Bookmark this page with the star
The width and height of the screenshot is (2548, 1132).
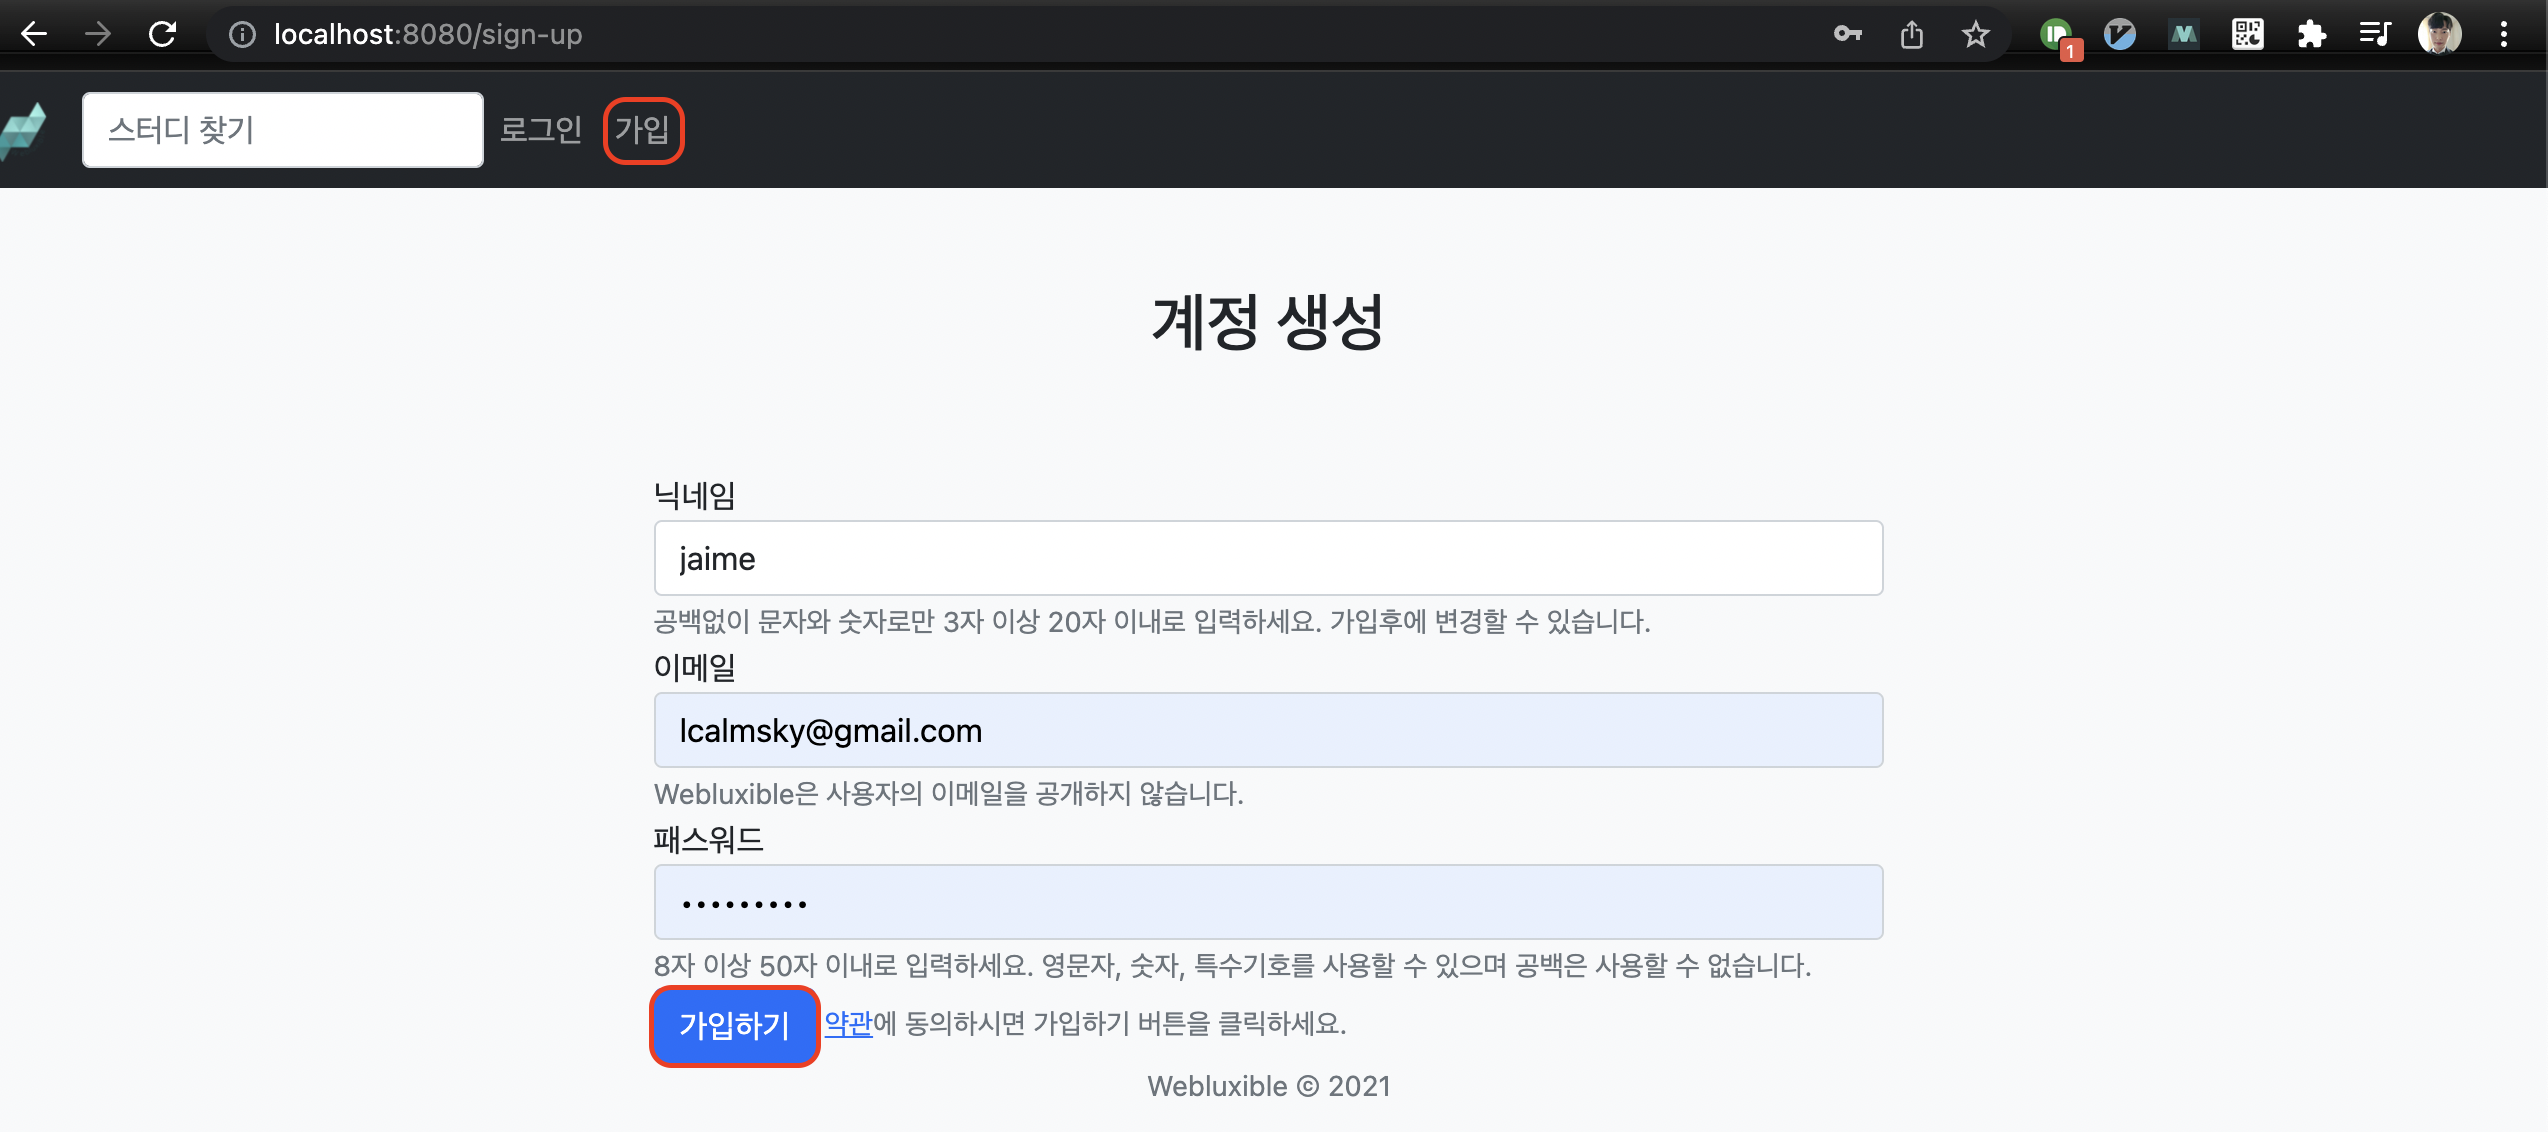(1975, 35)
